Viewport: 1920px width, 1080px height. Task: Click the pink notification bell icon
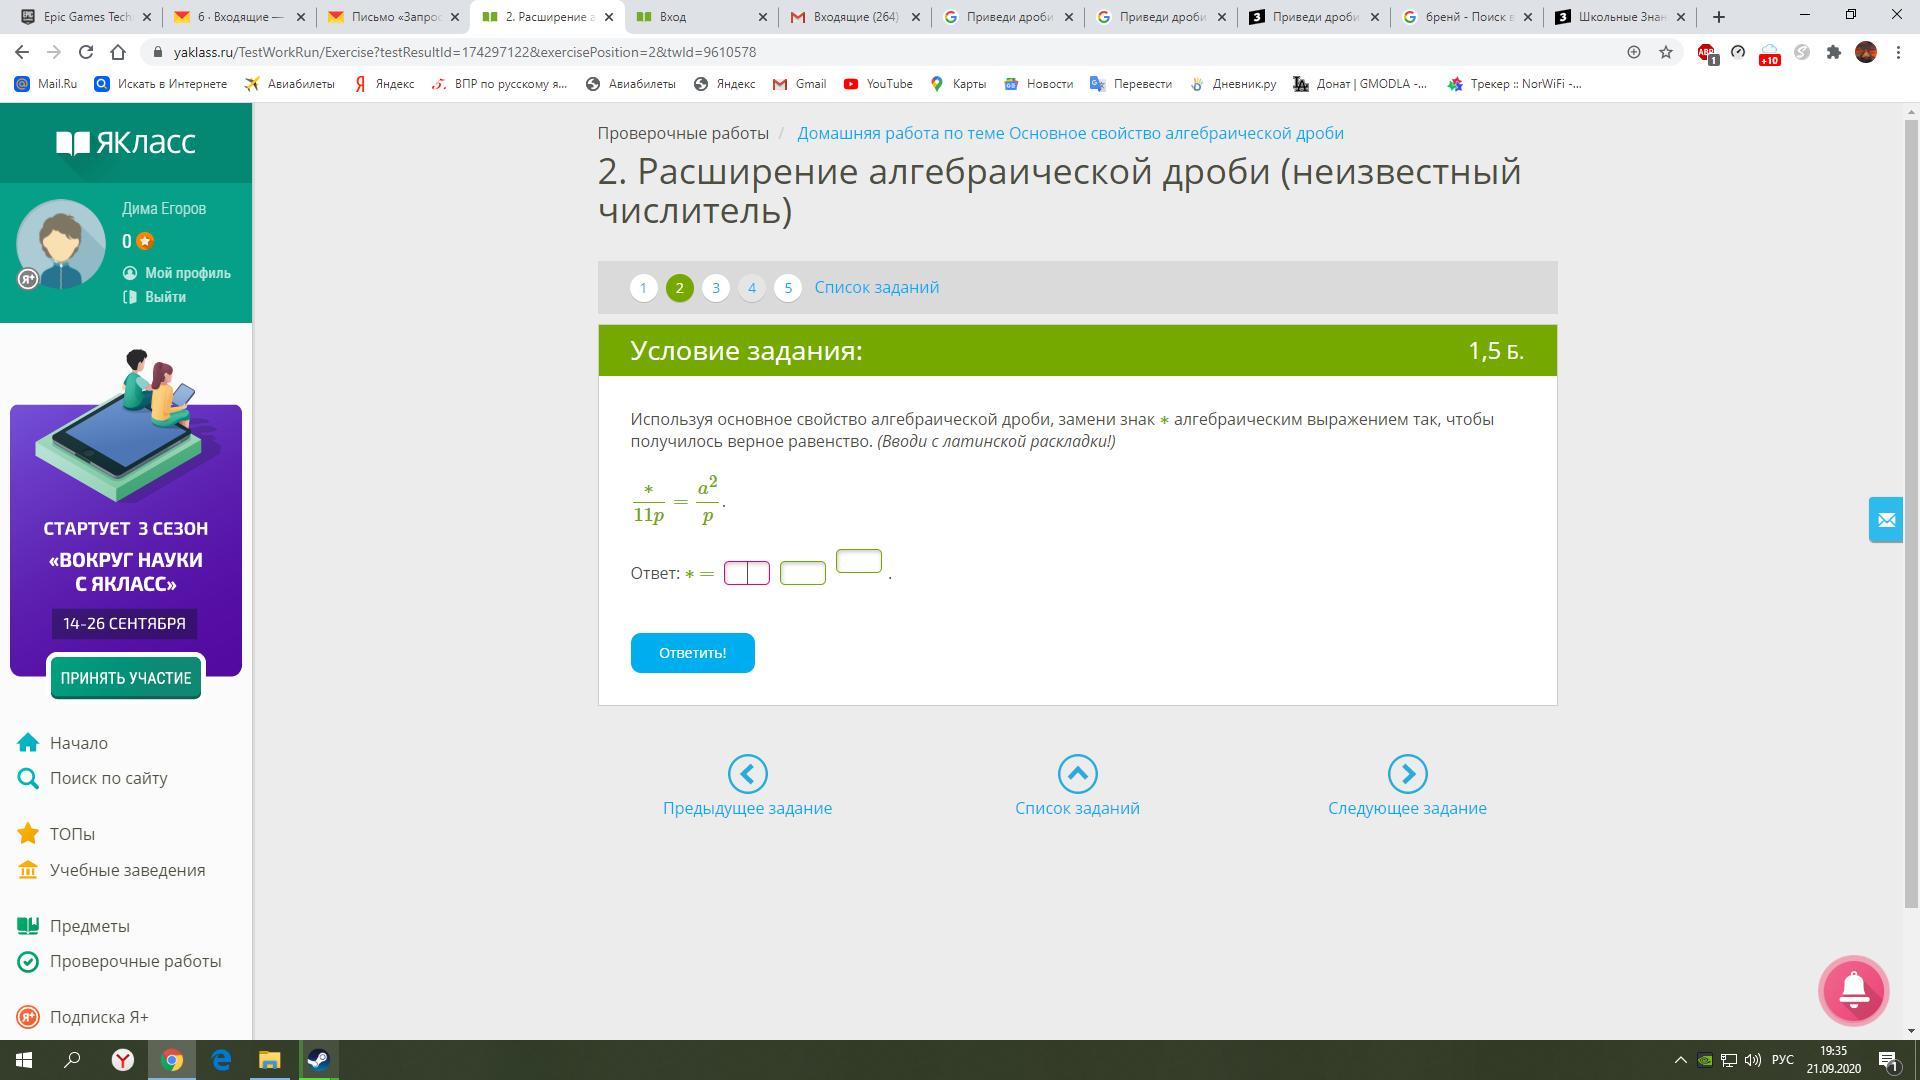click(x=1853, y=990)
